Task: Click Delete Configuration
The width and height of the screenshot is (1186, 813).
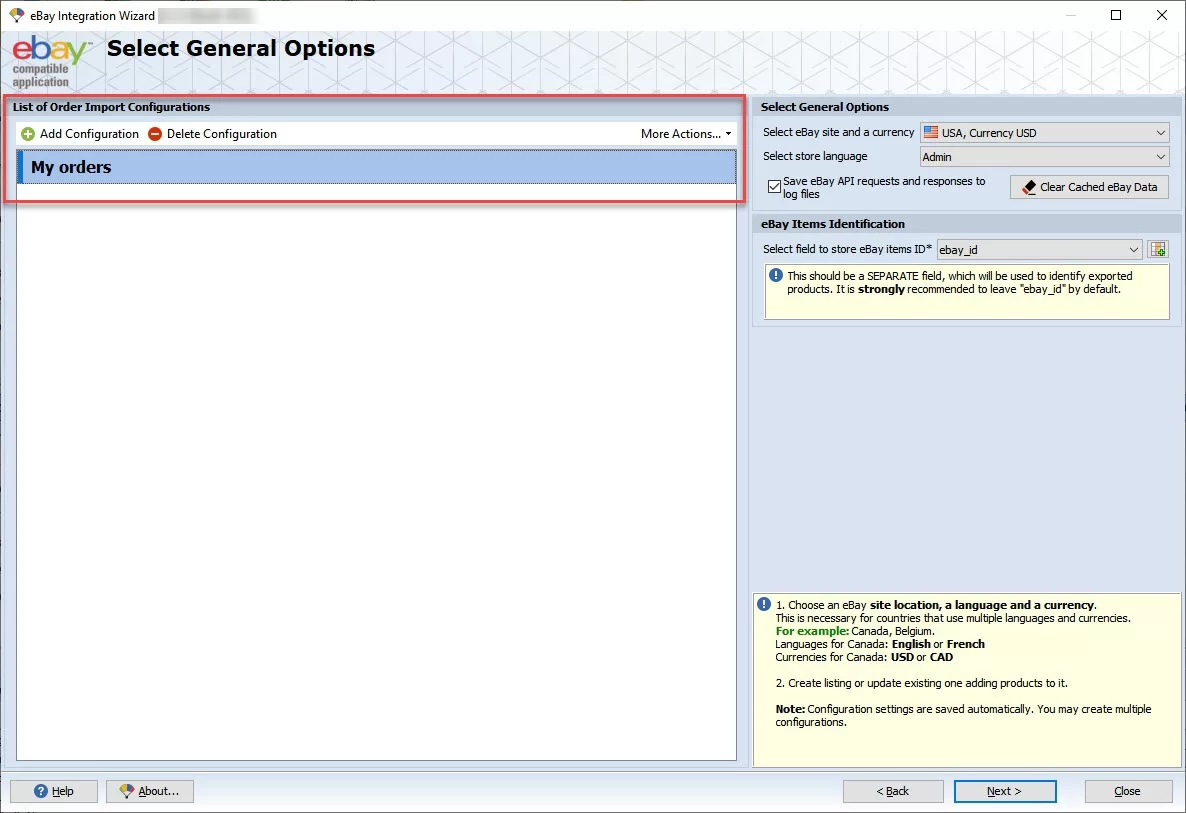Action: coord(213,134)
